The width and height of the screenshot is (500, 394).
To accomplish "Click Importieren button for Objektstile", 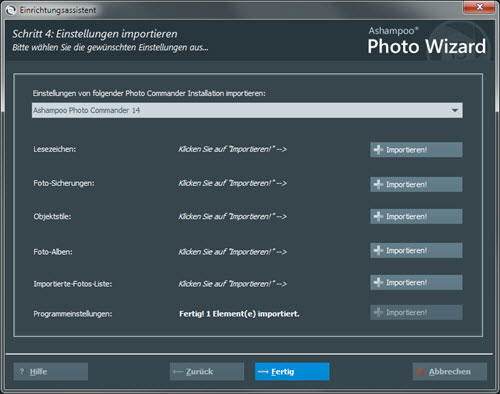I will click(x=416, y=216).
